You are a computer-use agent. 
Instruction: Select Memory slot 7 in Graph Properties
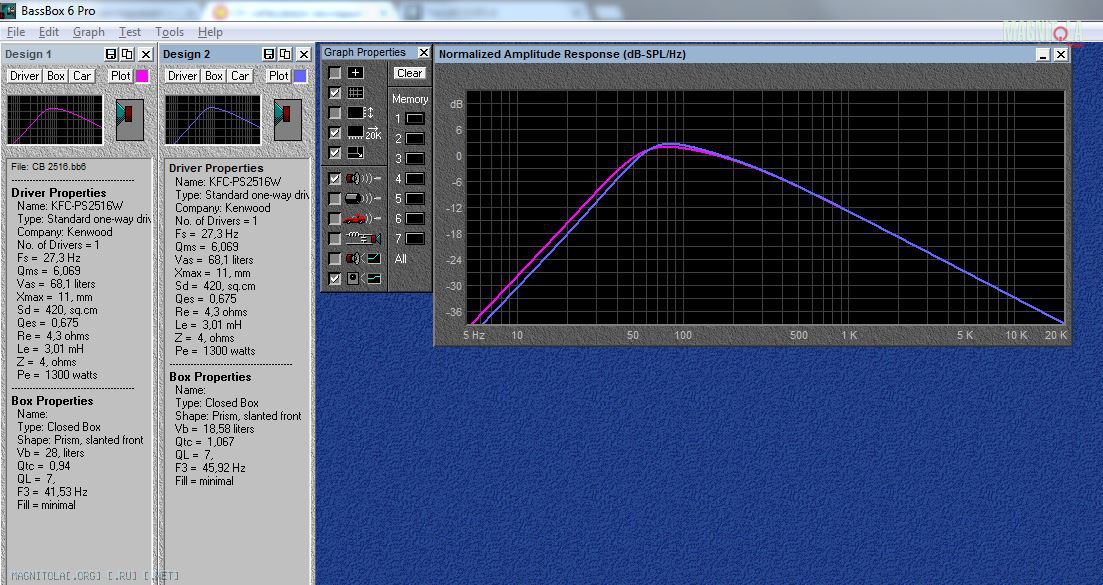[x=415, y=238]
